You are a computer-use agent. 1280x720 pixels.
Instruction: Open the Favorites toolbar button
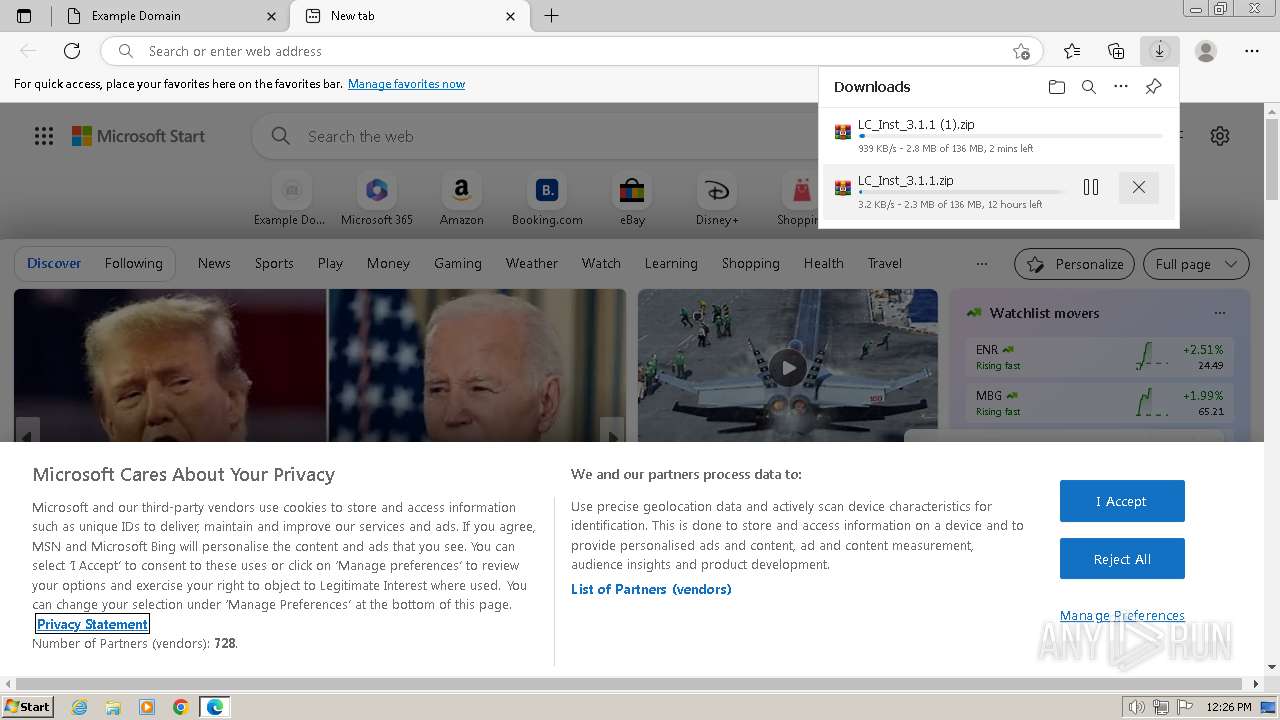click(x=1072, y=51)
